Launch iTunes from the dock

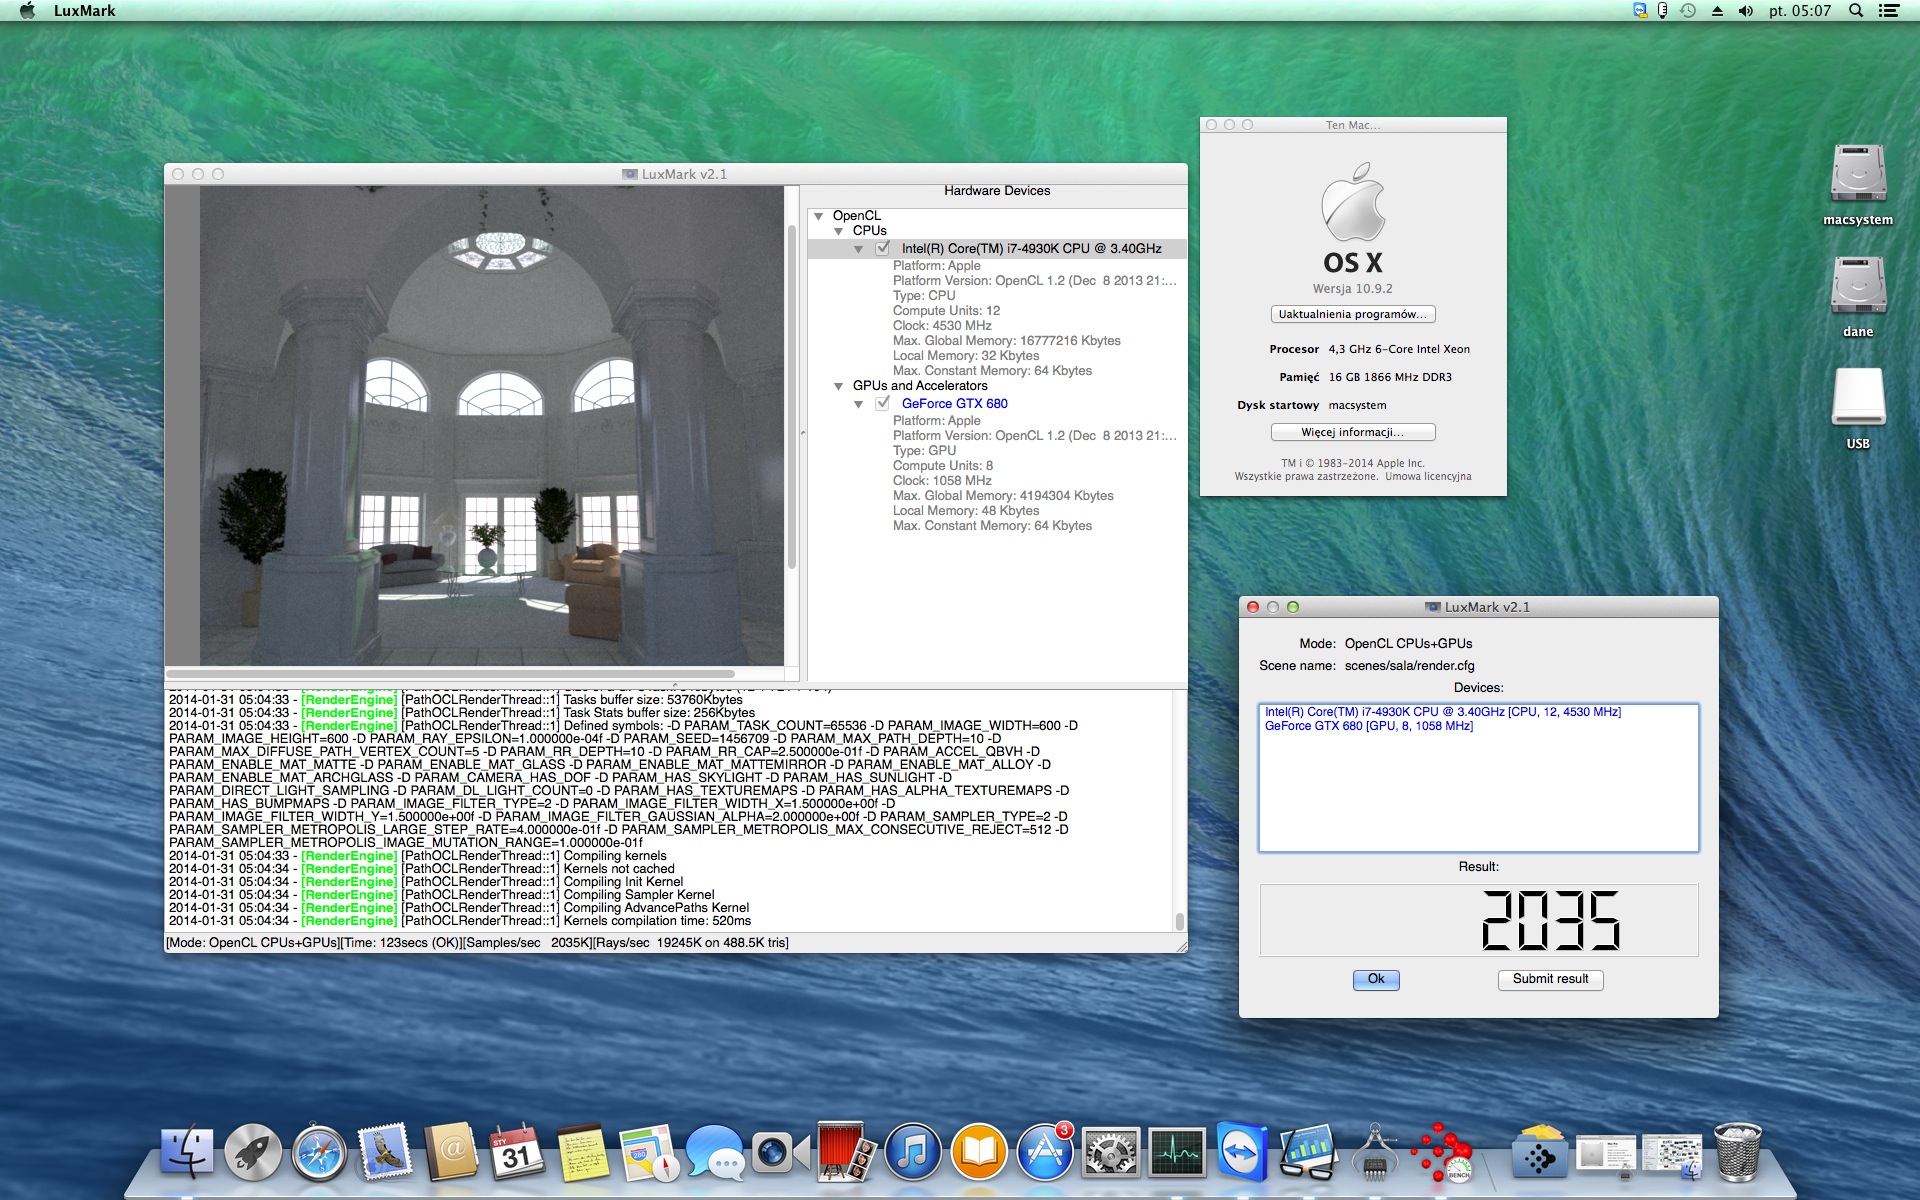click(913, 1153)
